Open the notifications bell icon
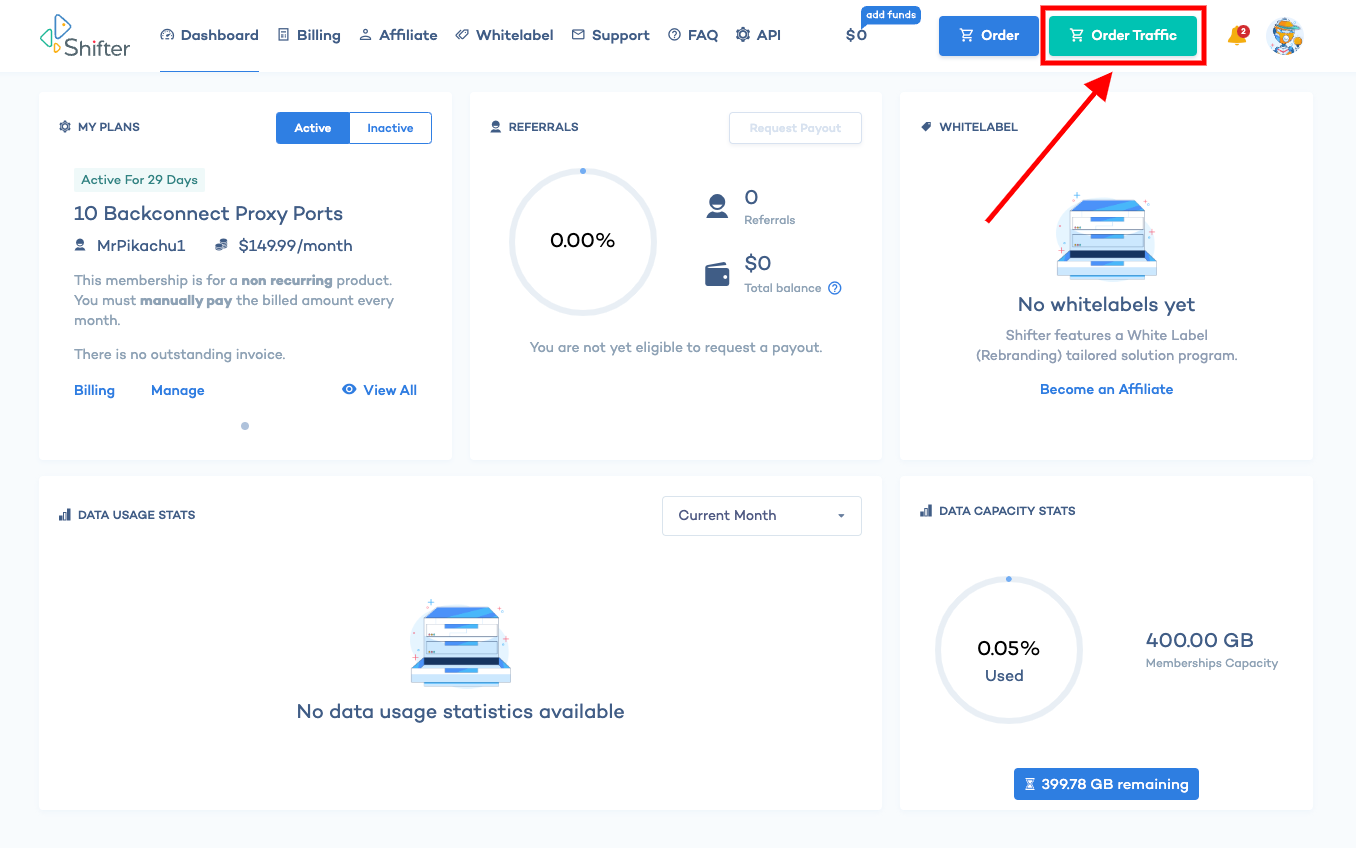 pyautogui.click(x=1237, y=36)
